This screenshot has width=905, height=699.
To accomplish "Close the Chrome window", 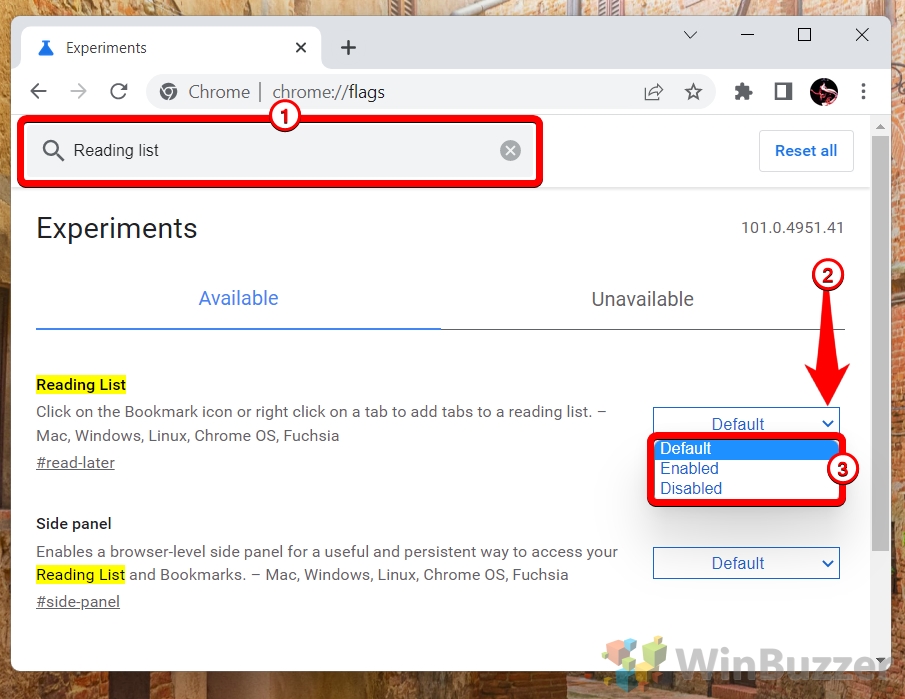I will pos(862,35).
